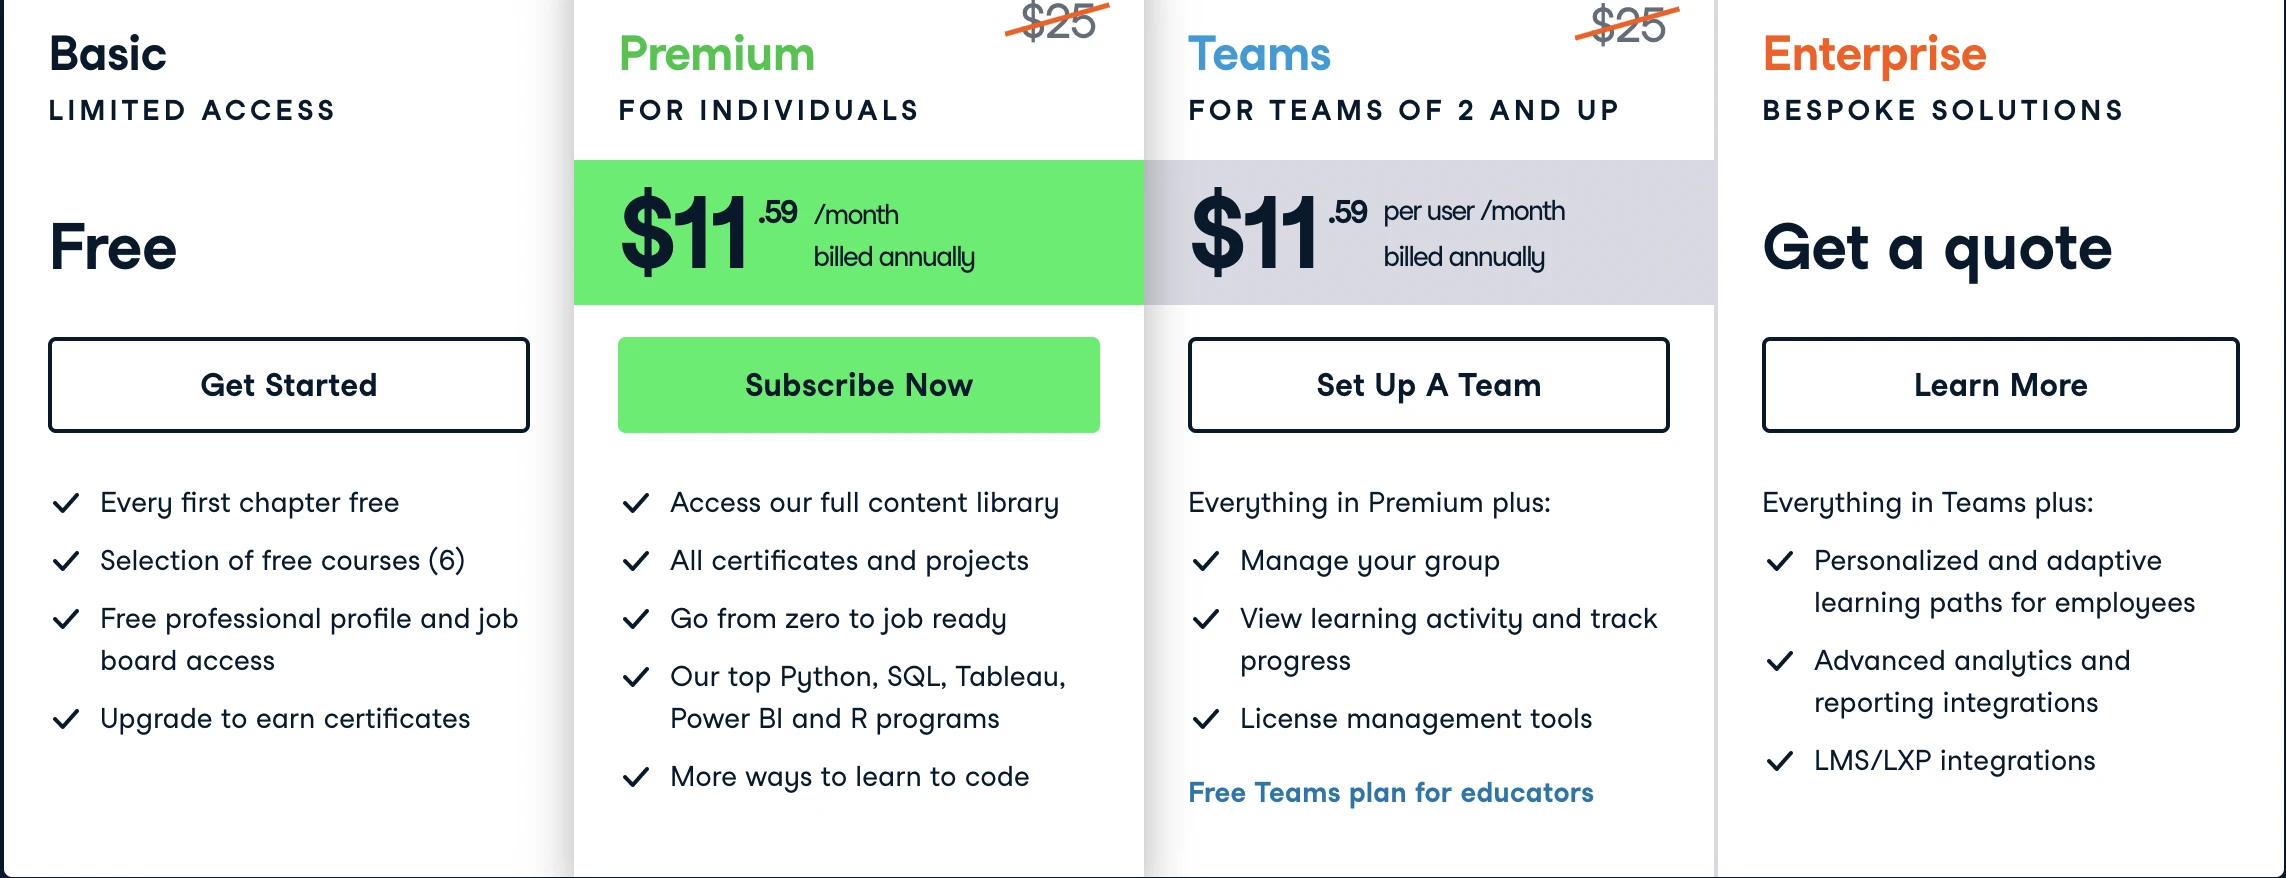Click checkmark next to Manage your group
This screenshot has height=878, width=2286.
1206,561
